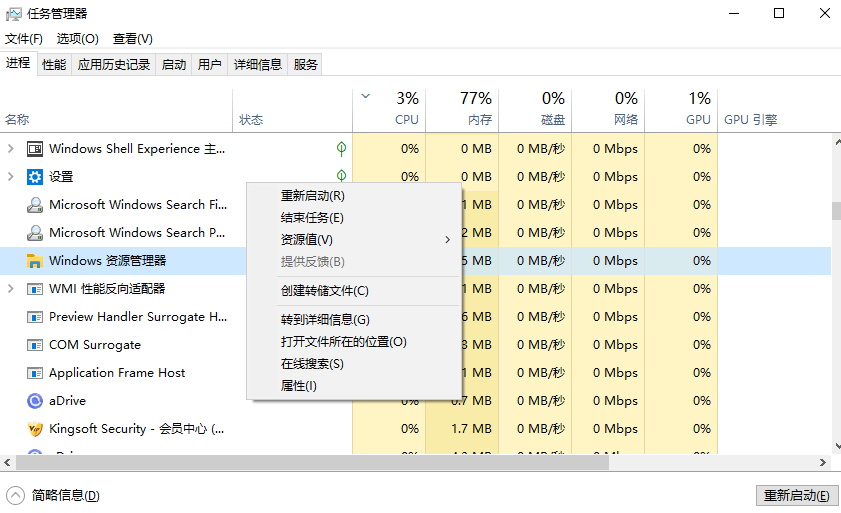Click the aDrive app icon

[x=35, y=400]
